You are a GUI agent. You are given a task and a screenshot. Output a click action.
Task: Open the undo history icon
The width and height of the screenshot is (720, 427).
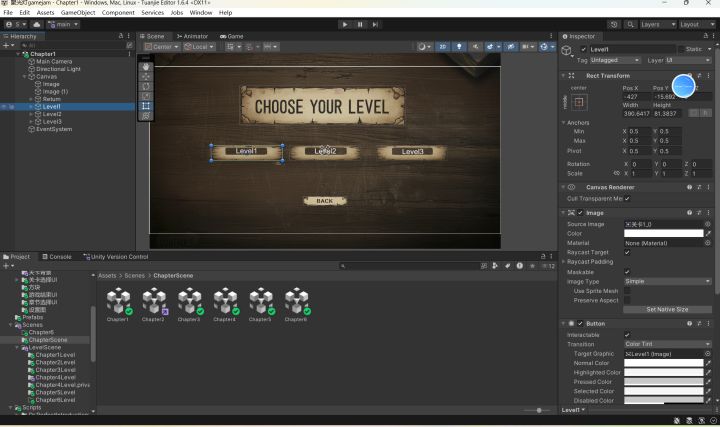[x=613, y=24]
